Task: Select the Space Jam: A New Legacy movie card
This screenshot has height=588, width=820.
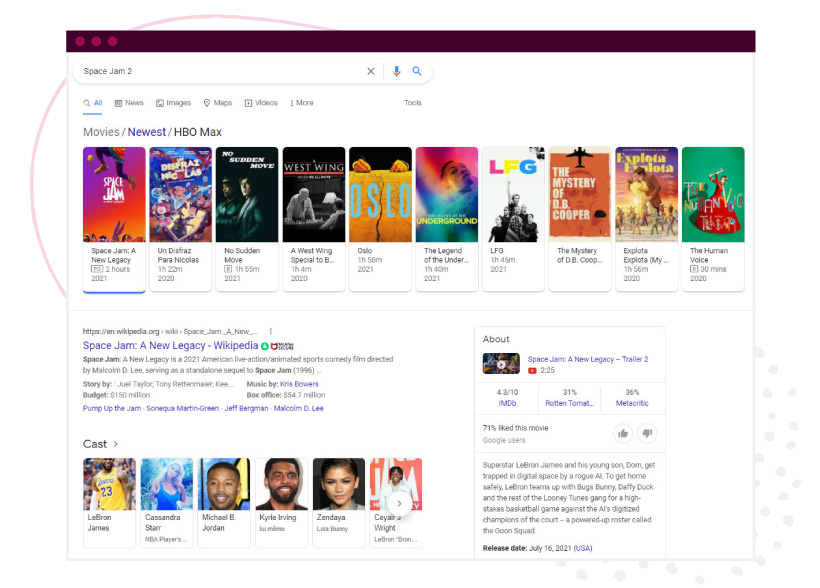Action: (x=114, y=219)
